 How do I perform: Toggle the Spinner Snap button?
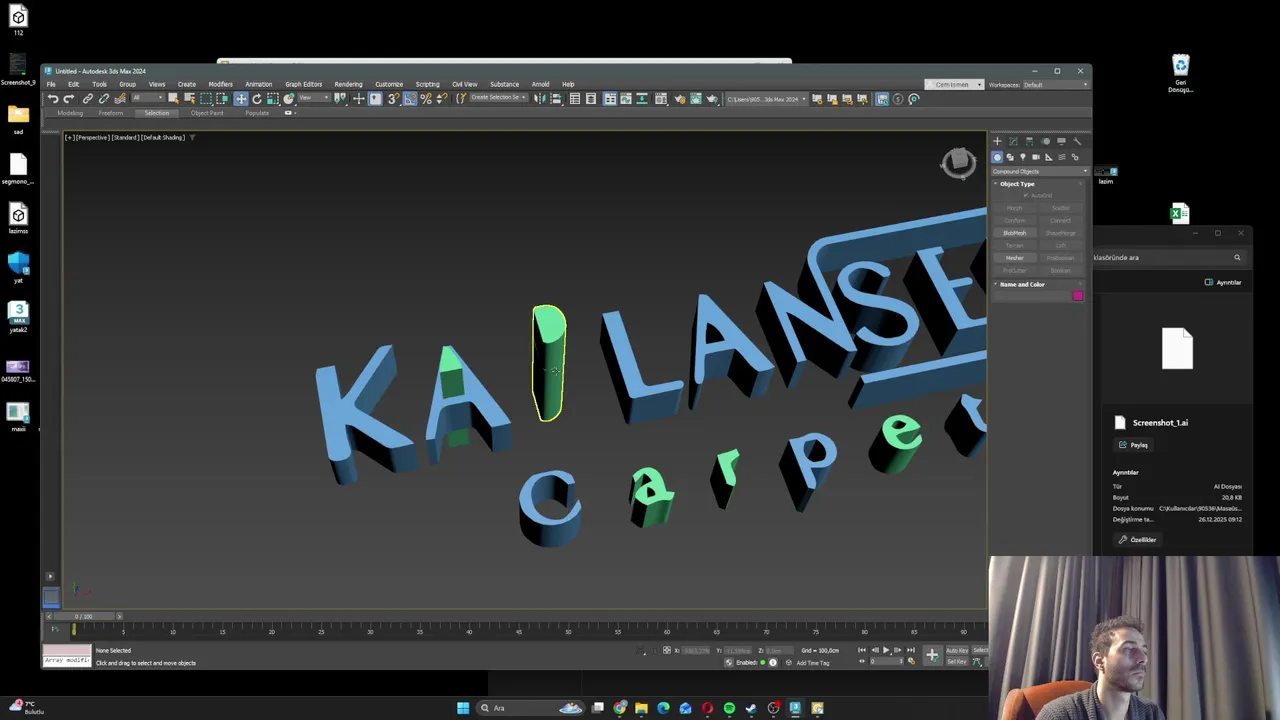pyautogui.click(x=441, y=98)
